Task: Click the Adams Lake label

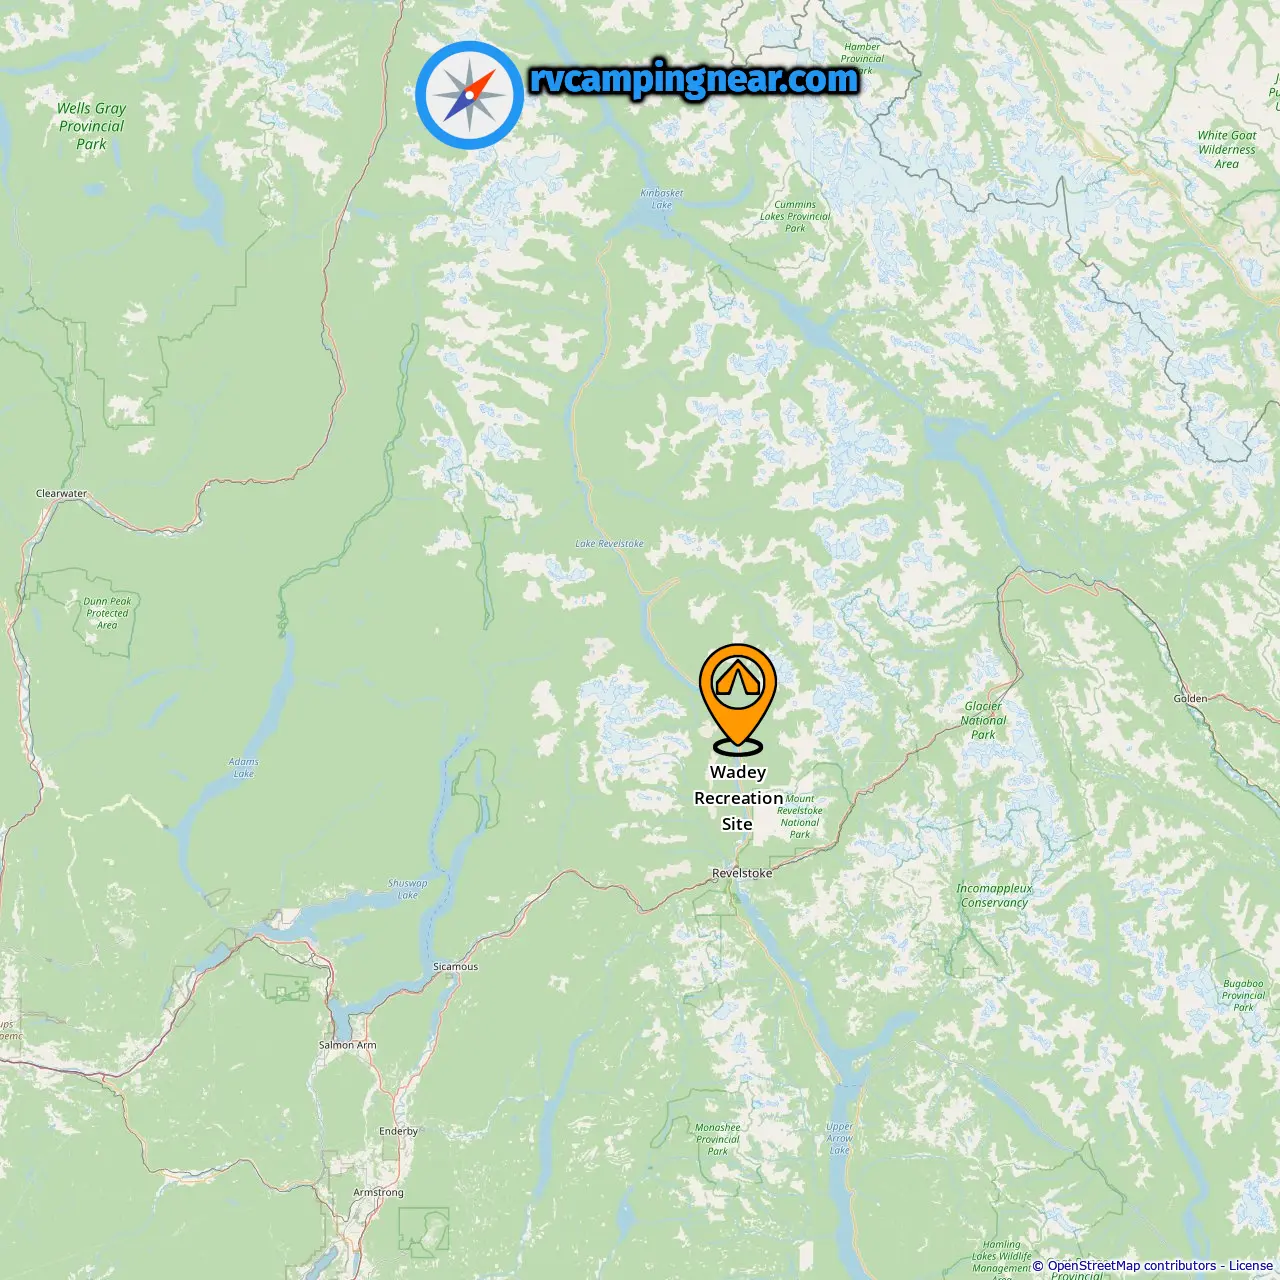Action: coord(243,767)
